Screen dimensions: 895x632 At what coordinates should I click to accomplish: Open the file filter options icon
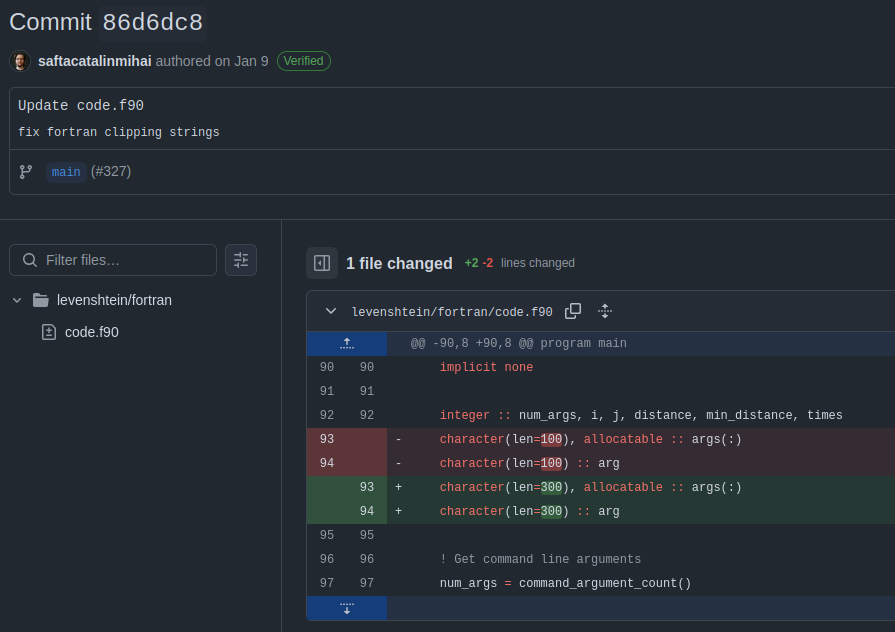point(241,260)
